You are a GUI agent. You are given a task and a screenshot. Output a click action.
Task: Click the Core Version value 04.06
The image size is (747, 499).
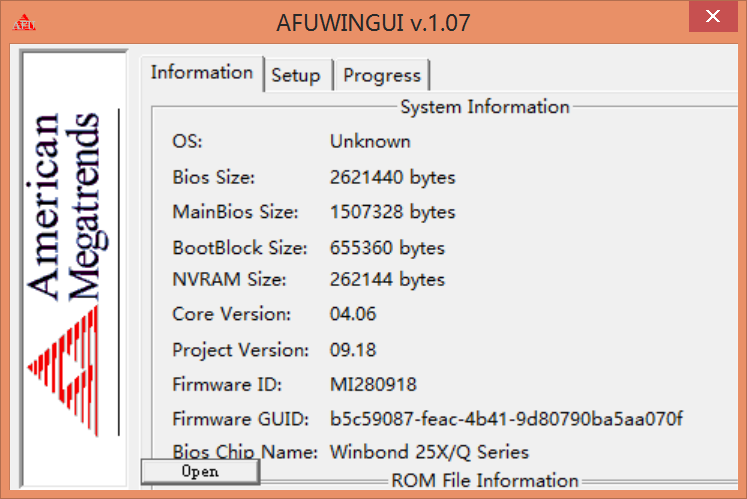click(353, 314)
